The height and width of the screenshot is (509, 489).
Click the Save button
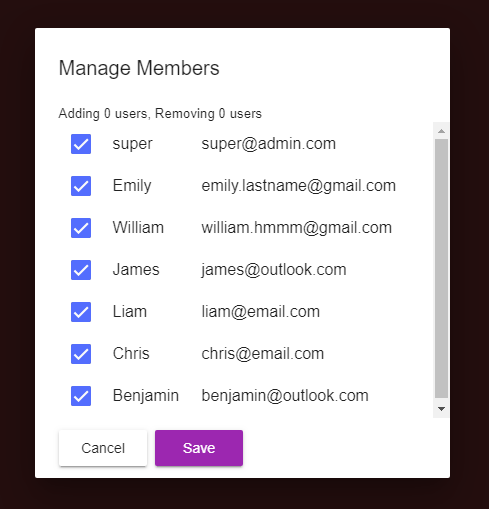tap(199, 448)
